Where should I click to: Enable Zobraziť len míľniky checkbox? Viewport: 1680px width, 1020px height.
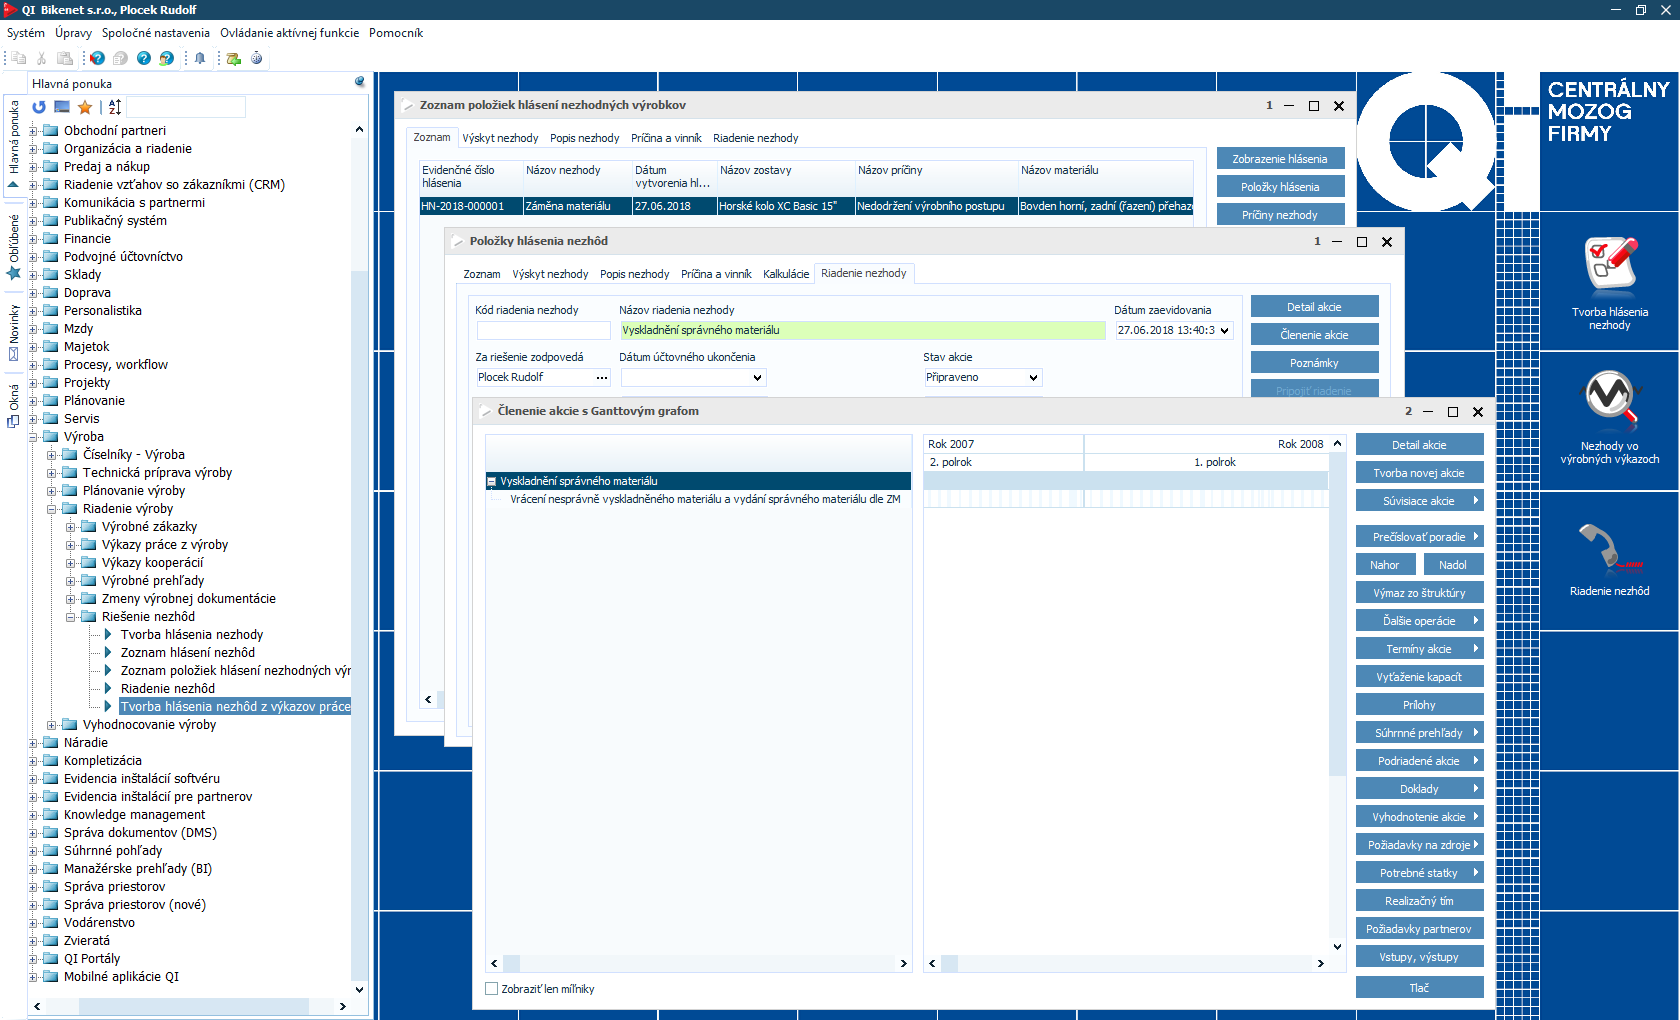[491, 989]
